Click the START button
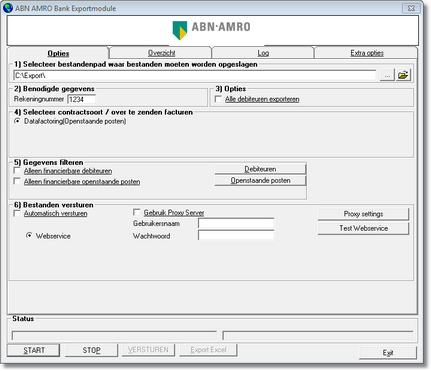Image resolution: width=431 pixels, height=371 pixels. click(34, 350)
